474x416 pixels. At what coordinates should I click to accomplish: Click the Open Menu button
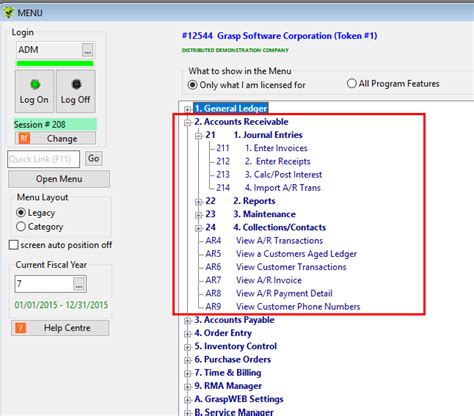click(59, 179)
